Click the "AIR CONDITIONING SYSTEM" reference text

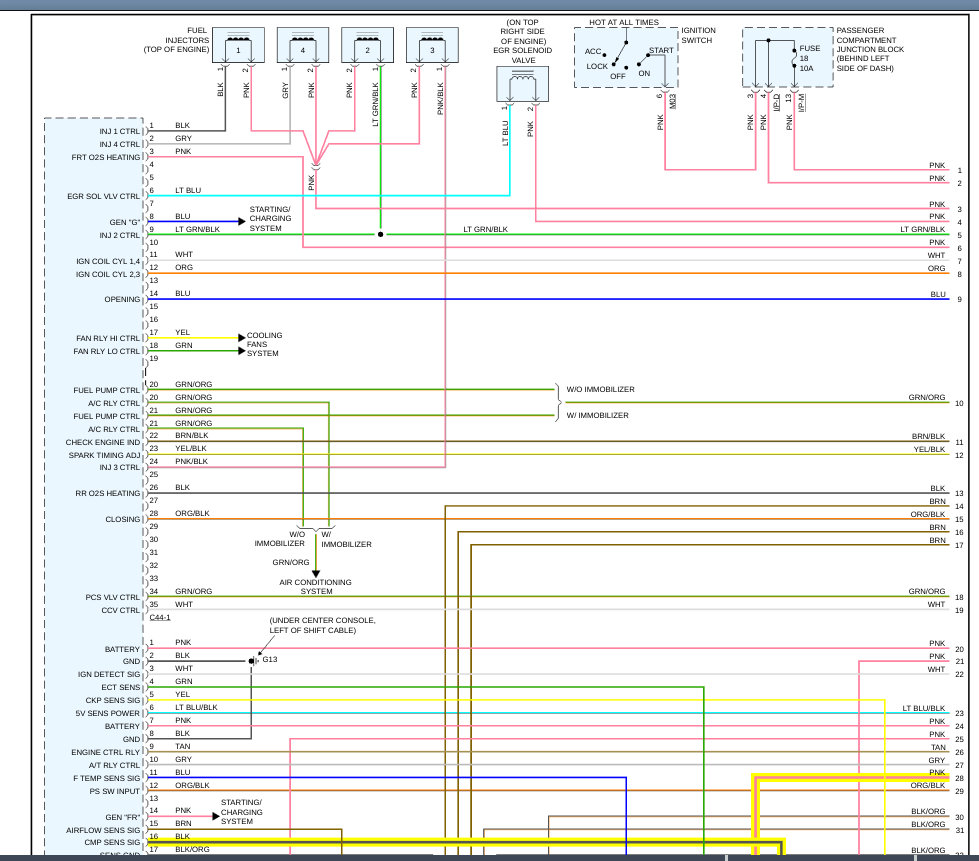point(315,587)
